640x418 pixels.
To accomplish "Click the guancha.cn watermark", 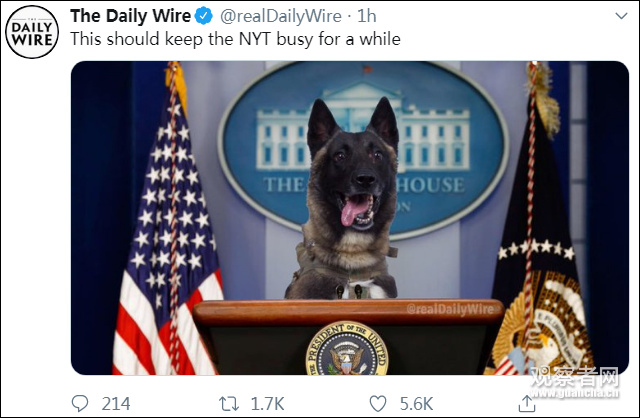I will click(574, 382).
